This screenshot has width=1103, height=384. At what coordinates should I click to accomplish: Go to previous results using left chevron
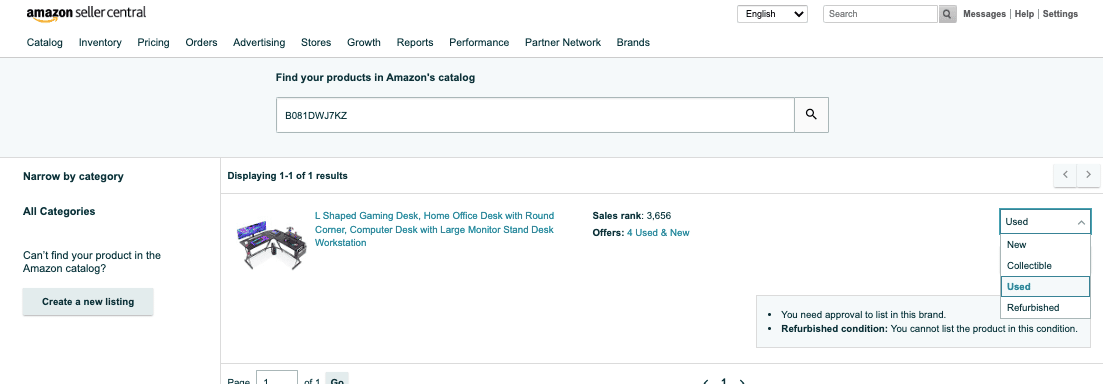click(x=1065, y=175)
